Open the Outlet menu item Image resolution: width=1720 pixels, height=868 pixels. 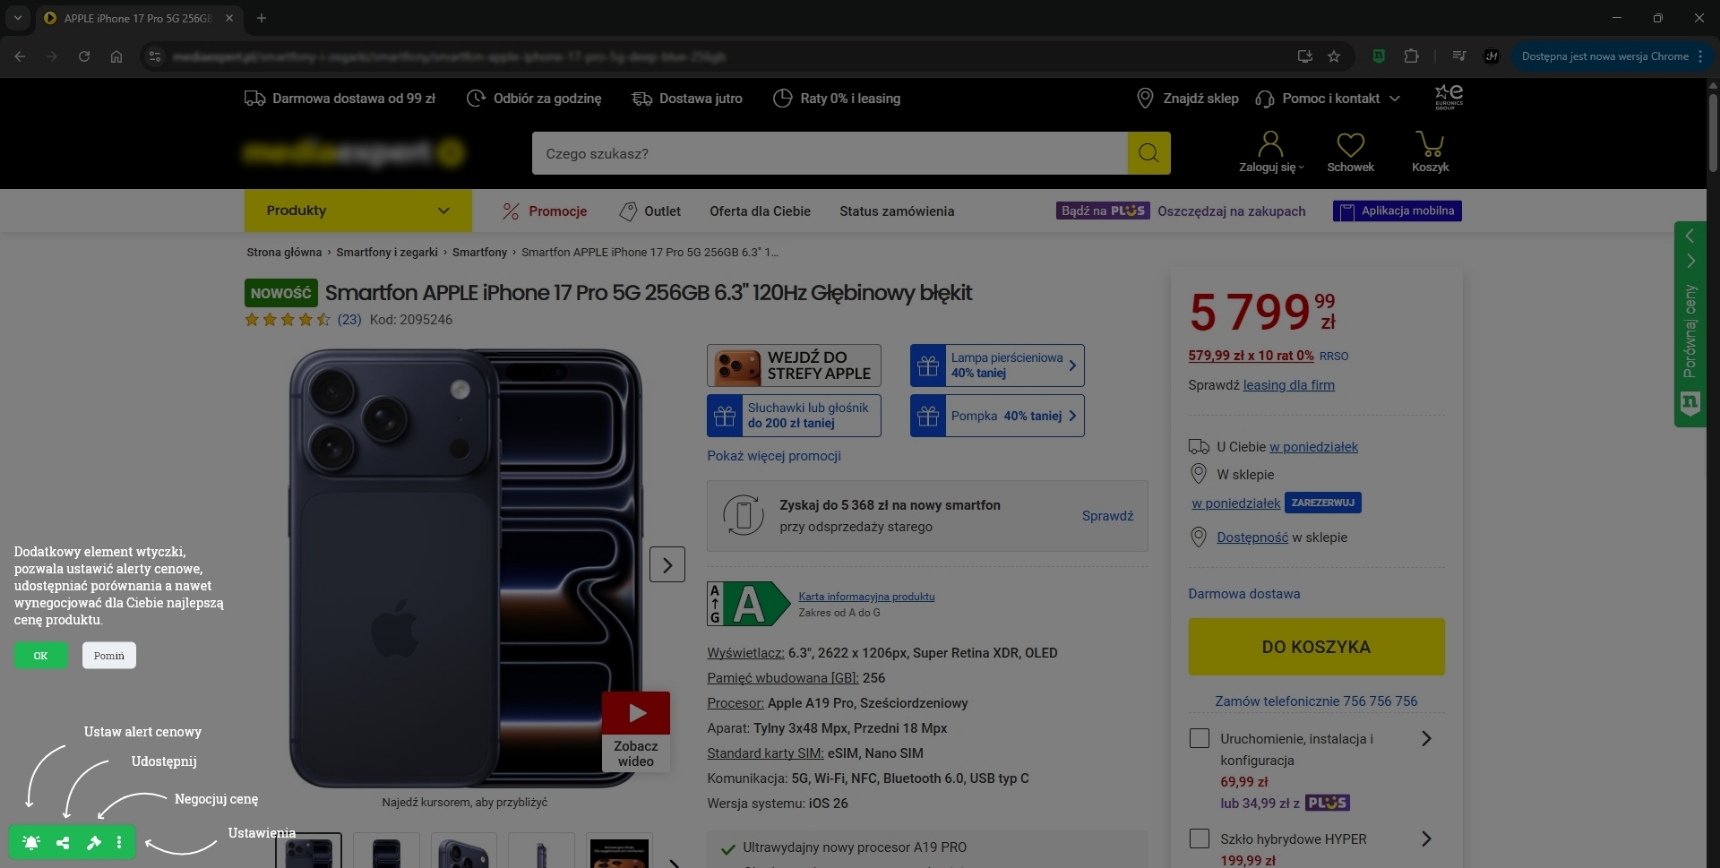point(650,211)
